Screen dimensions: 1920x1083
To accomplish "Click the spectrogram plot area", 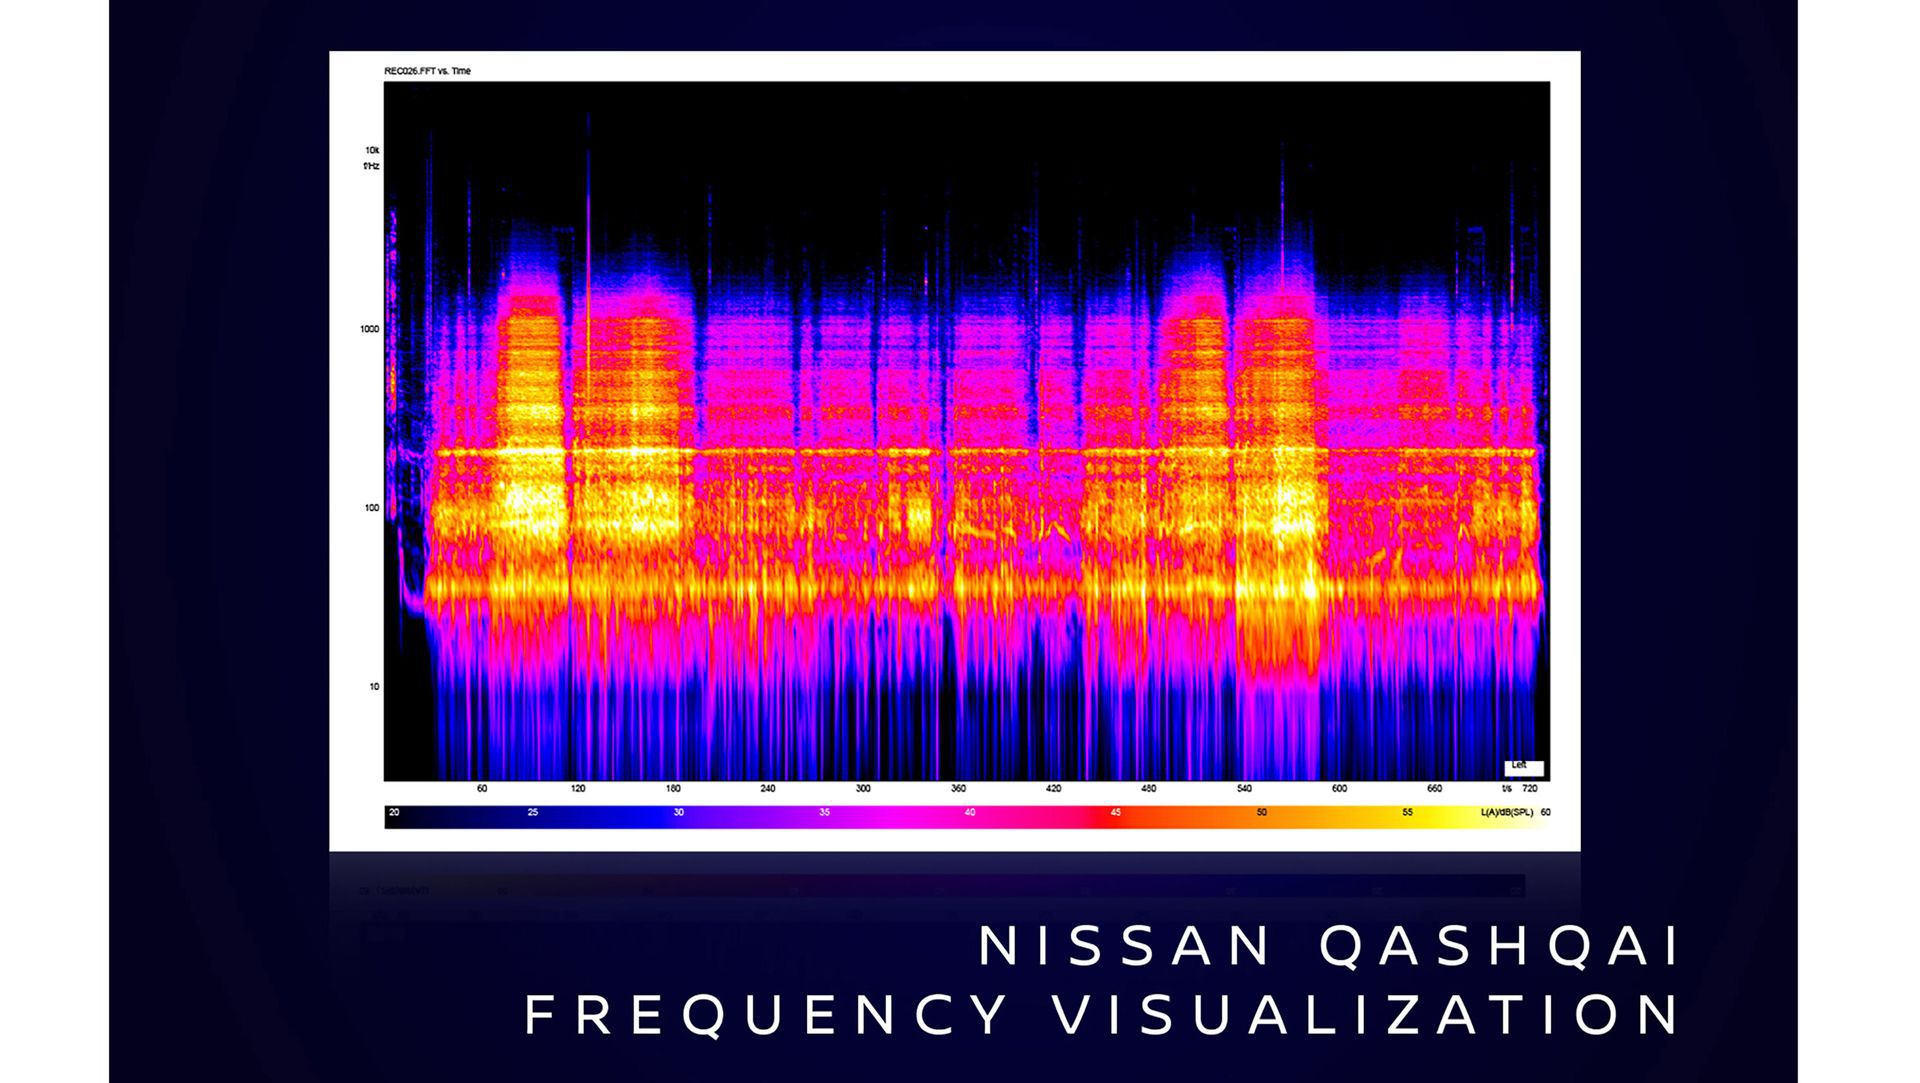I will (967, 431).
